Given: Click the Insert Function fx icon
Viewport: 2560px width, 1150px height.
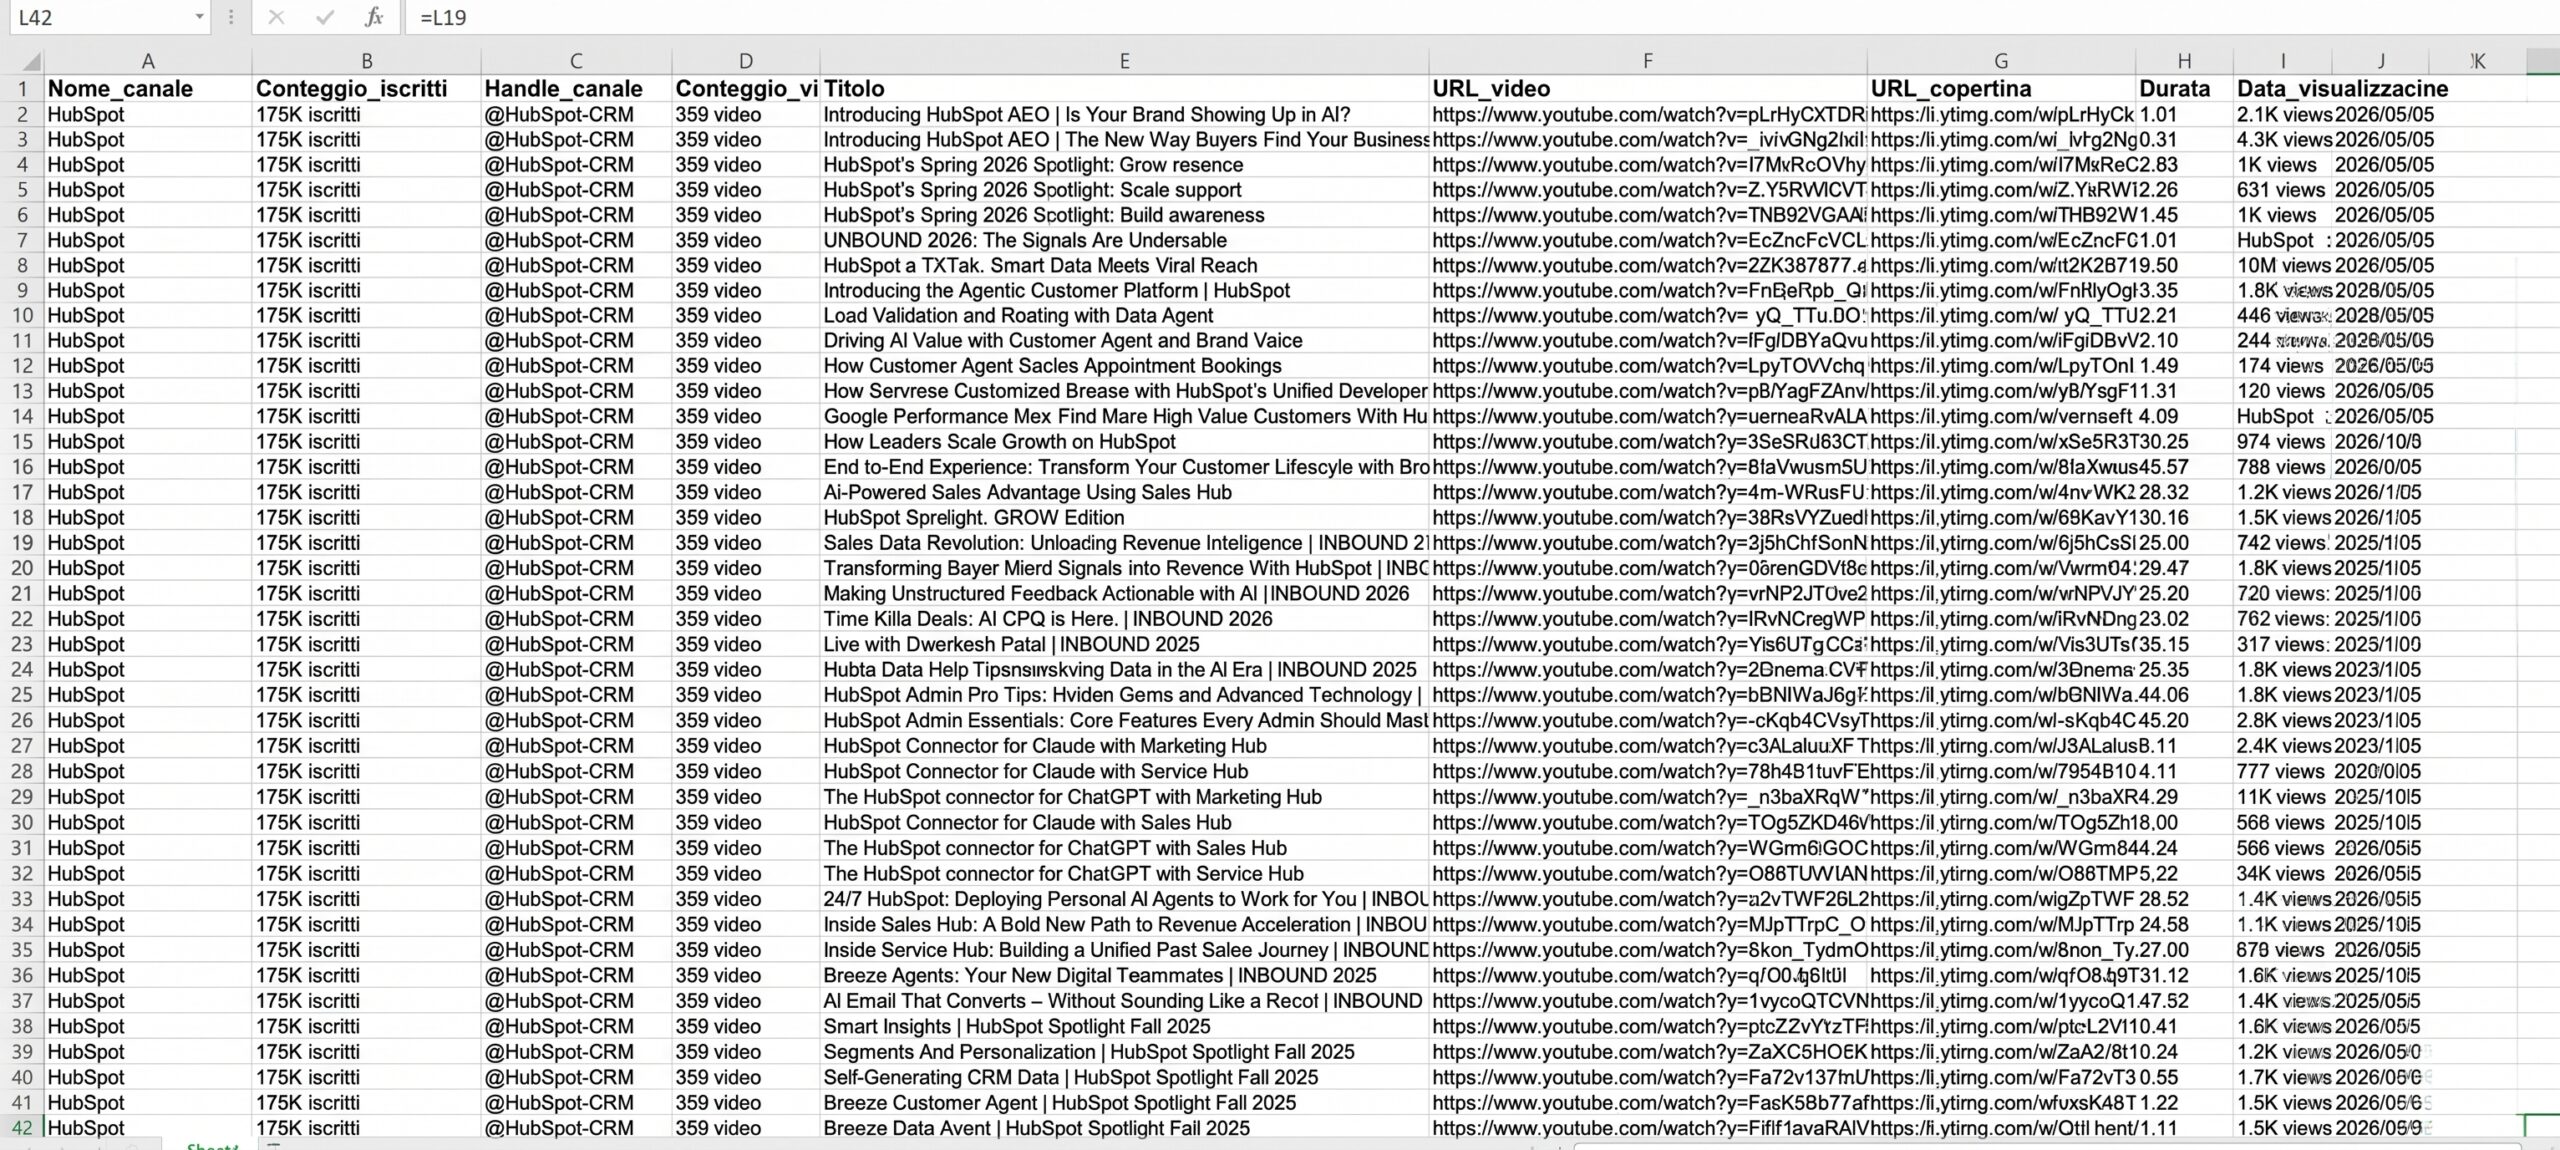Looking at the screenshot, I should tap(373, 17).
